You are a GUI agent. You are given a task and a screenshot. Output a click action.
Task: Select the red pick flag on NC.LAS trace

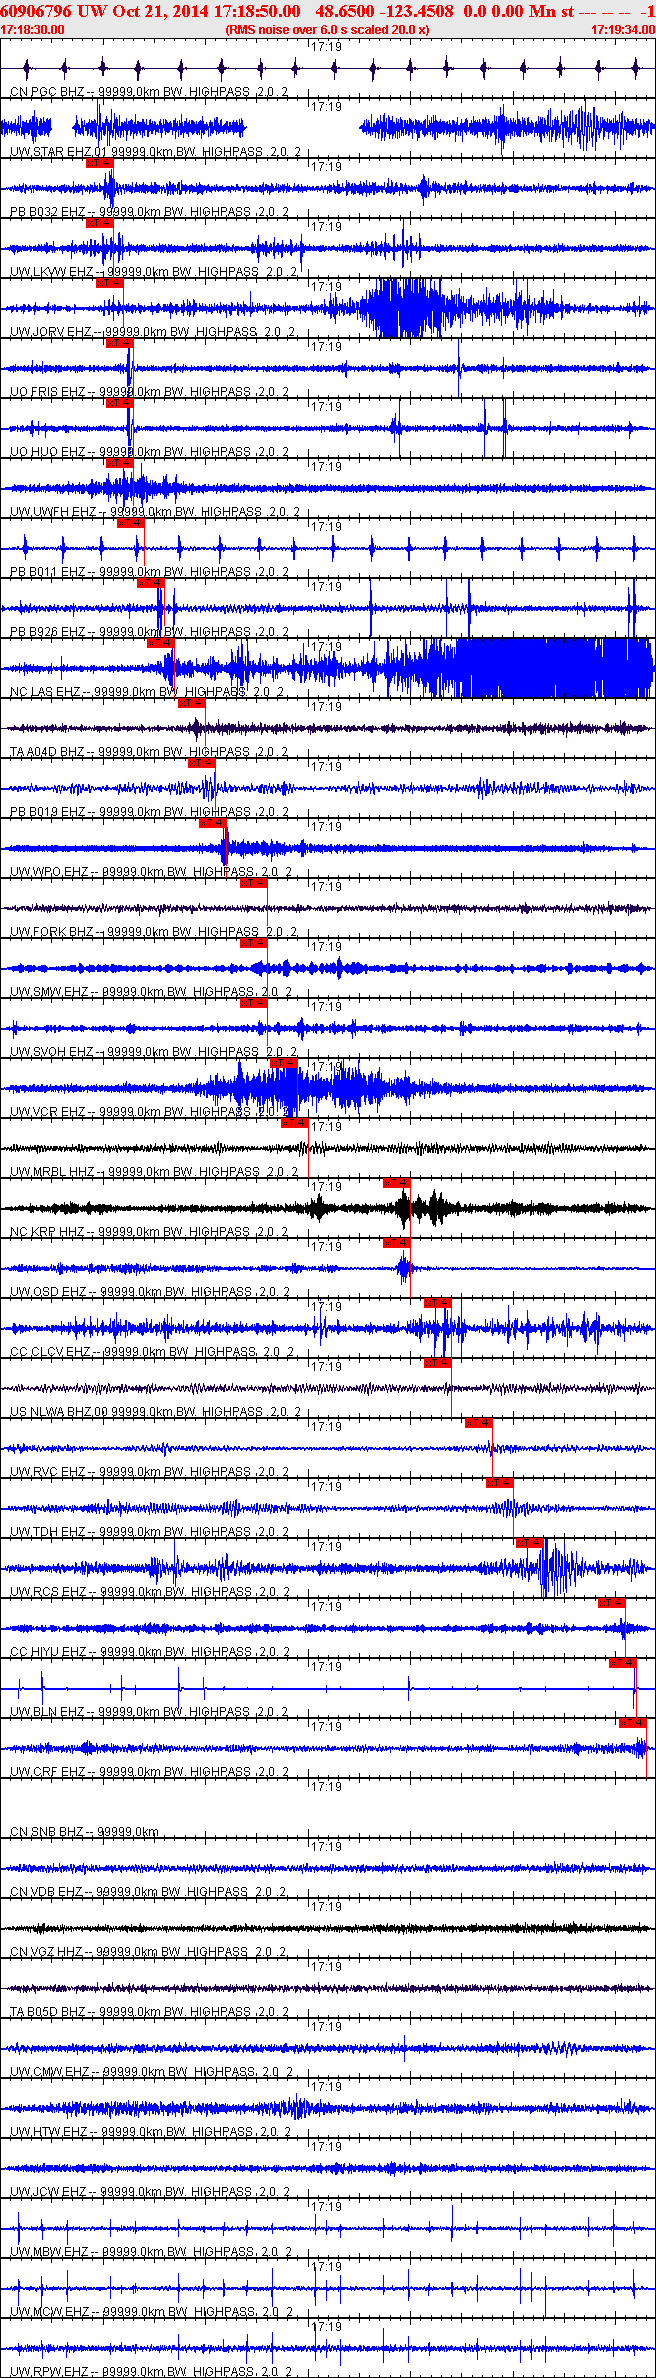161,643
